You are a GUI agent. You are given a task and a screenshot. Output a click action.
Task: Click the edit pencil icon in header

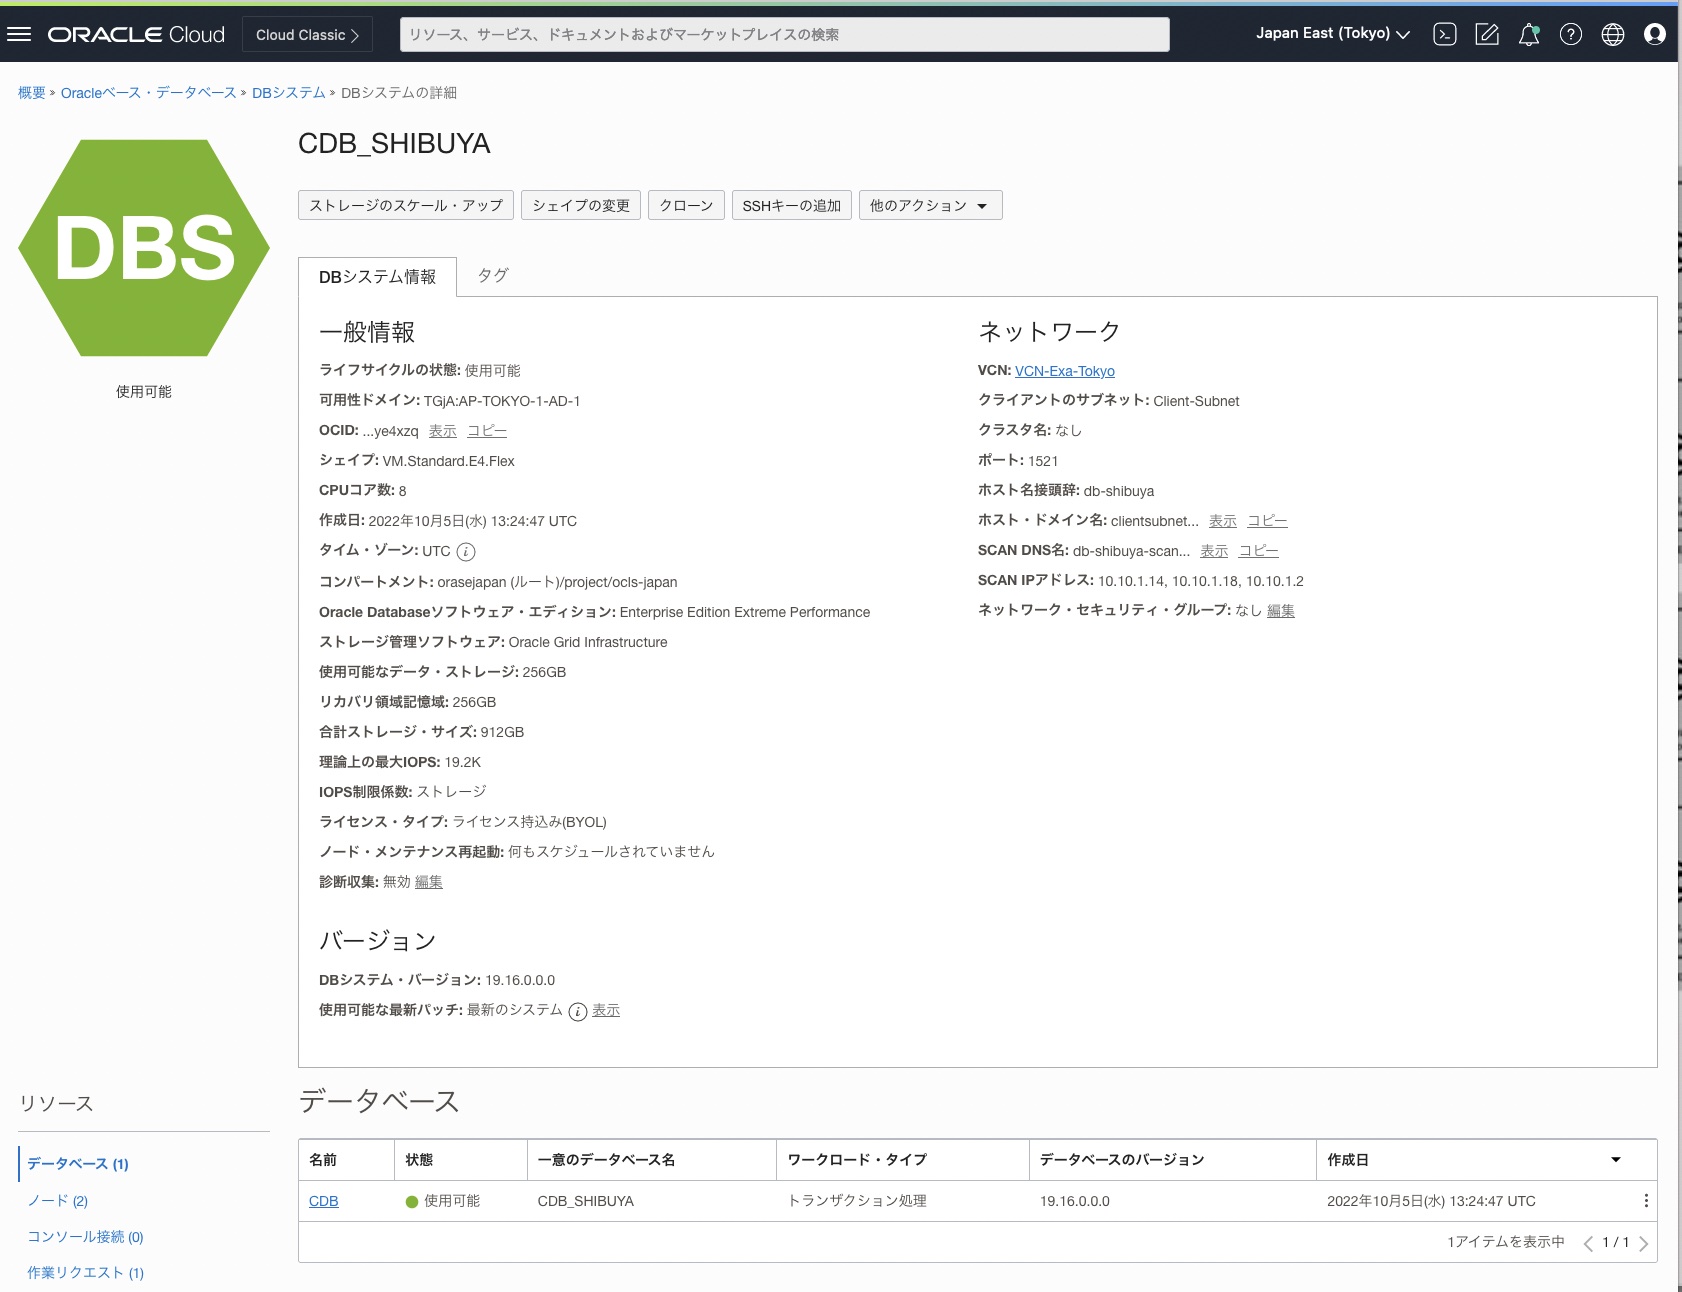(1487, 34)
